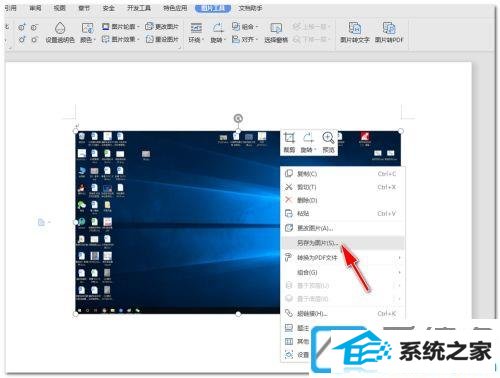Choose Change Picture (更改图片(A)...) in context menu
Screen dimensions: 500x378
coord(343,228)
